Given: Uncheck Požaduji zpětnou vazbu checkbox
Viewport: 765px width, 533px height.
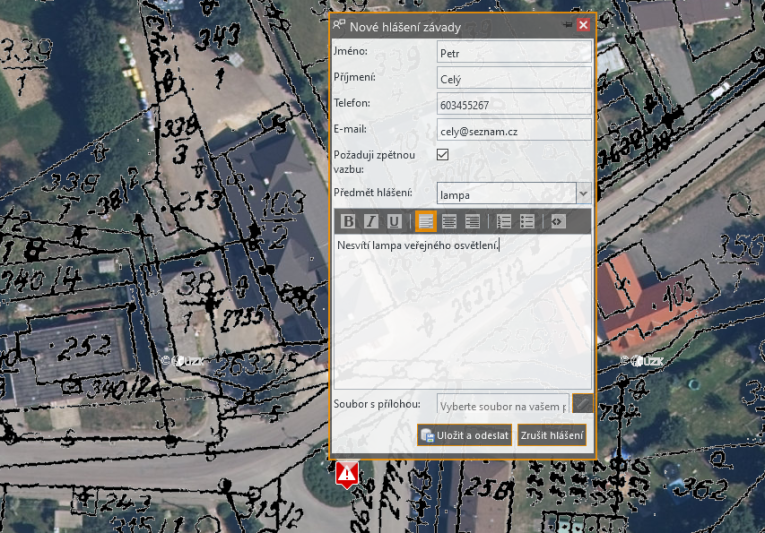Looking at the screenshot, I should point(443,155).
